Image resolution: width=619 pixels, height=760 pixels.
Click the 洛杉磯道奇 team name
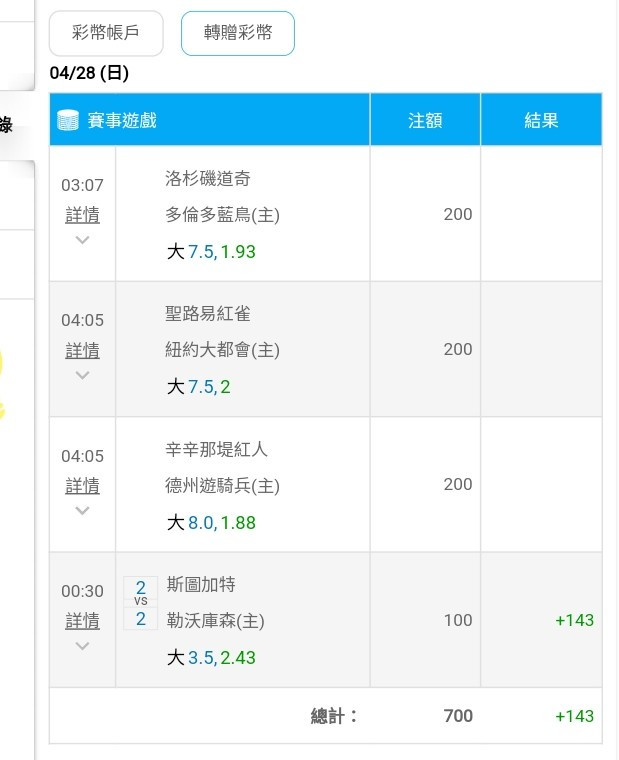207,178
